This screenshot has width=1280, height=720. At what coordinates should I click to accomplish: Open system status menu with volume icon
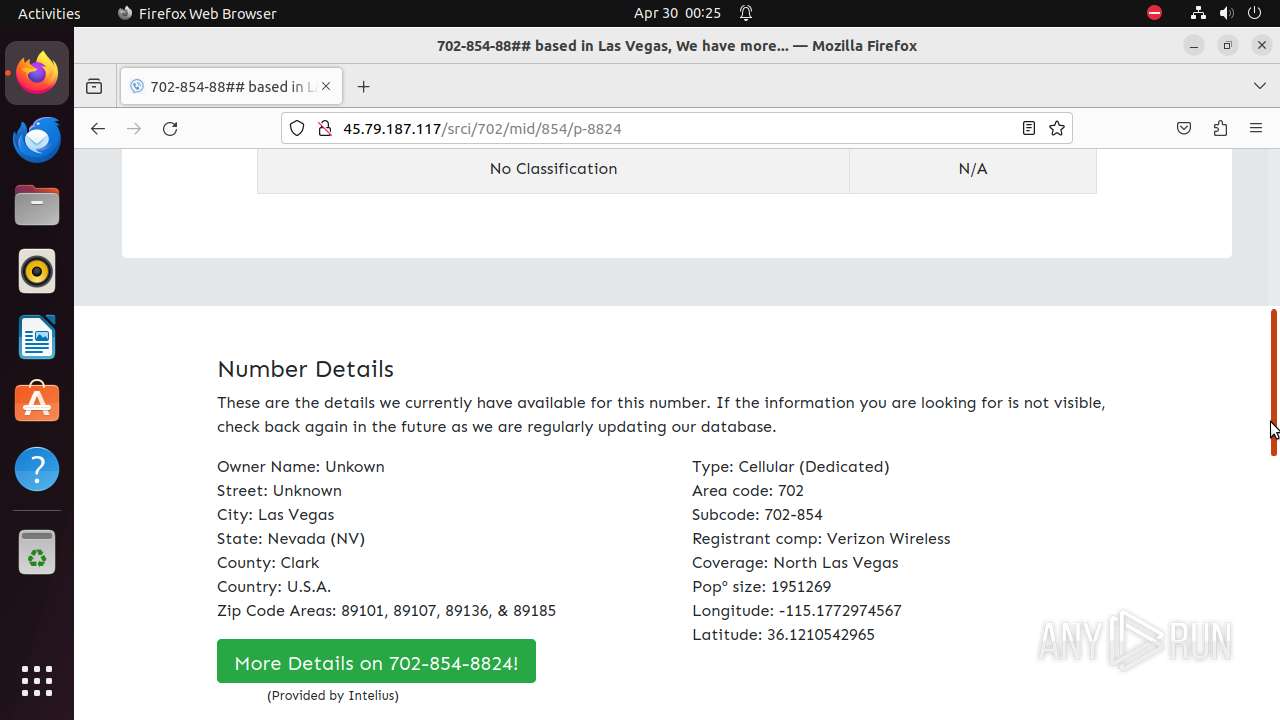coord(1226,13)
